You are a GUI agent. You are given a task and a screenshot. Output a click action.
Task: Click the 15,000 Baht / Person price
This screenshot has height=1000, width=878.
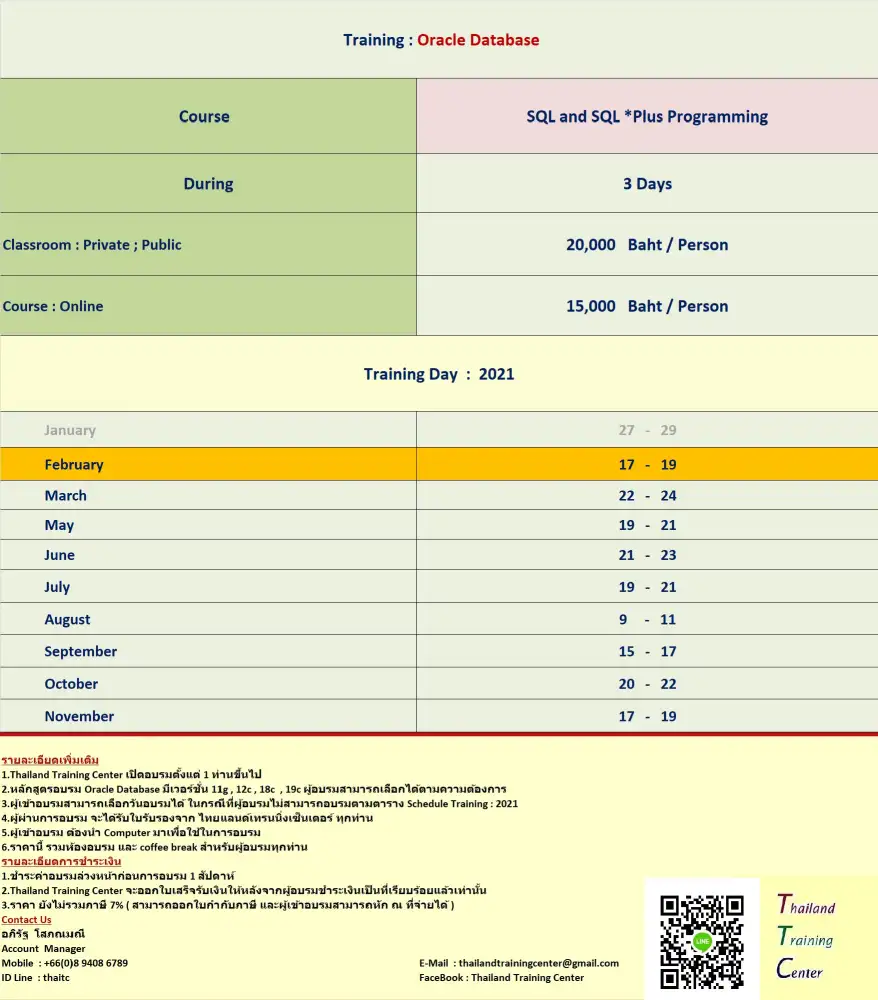[647, 306]
